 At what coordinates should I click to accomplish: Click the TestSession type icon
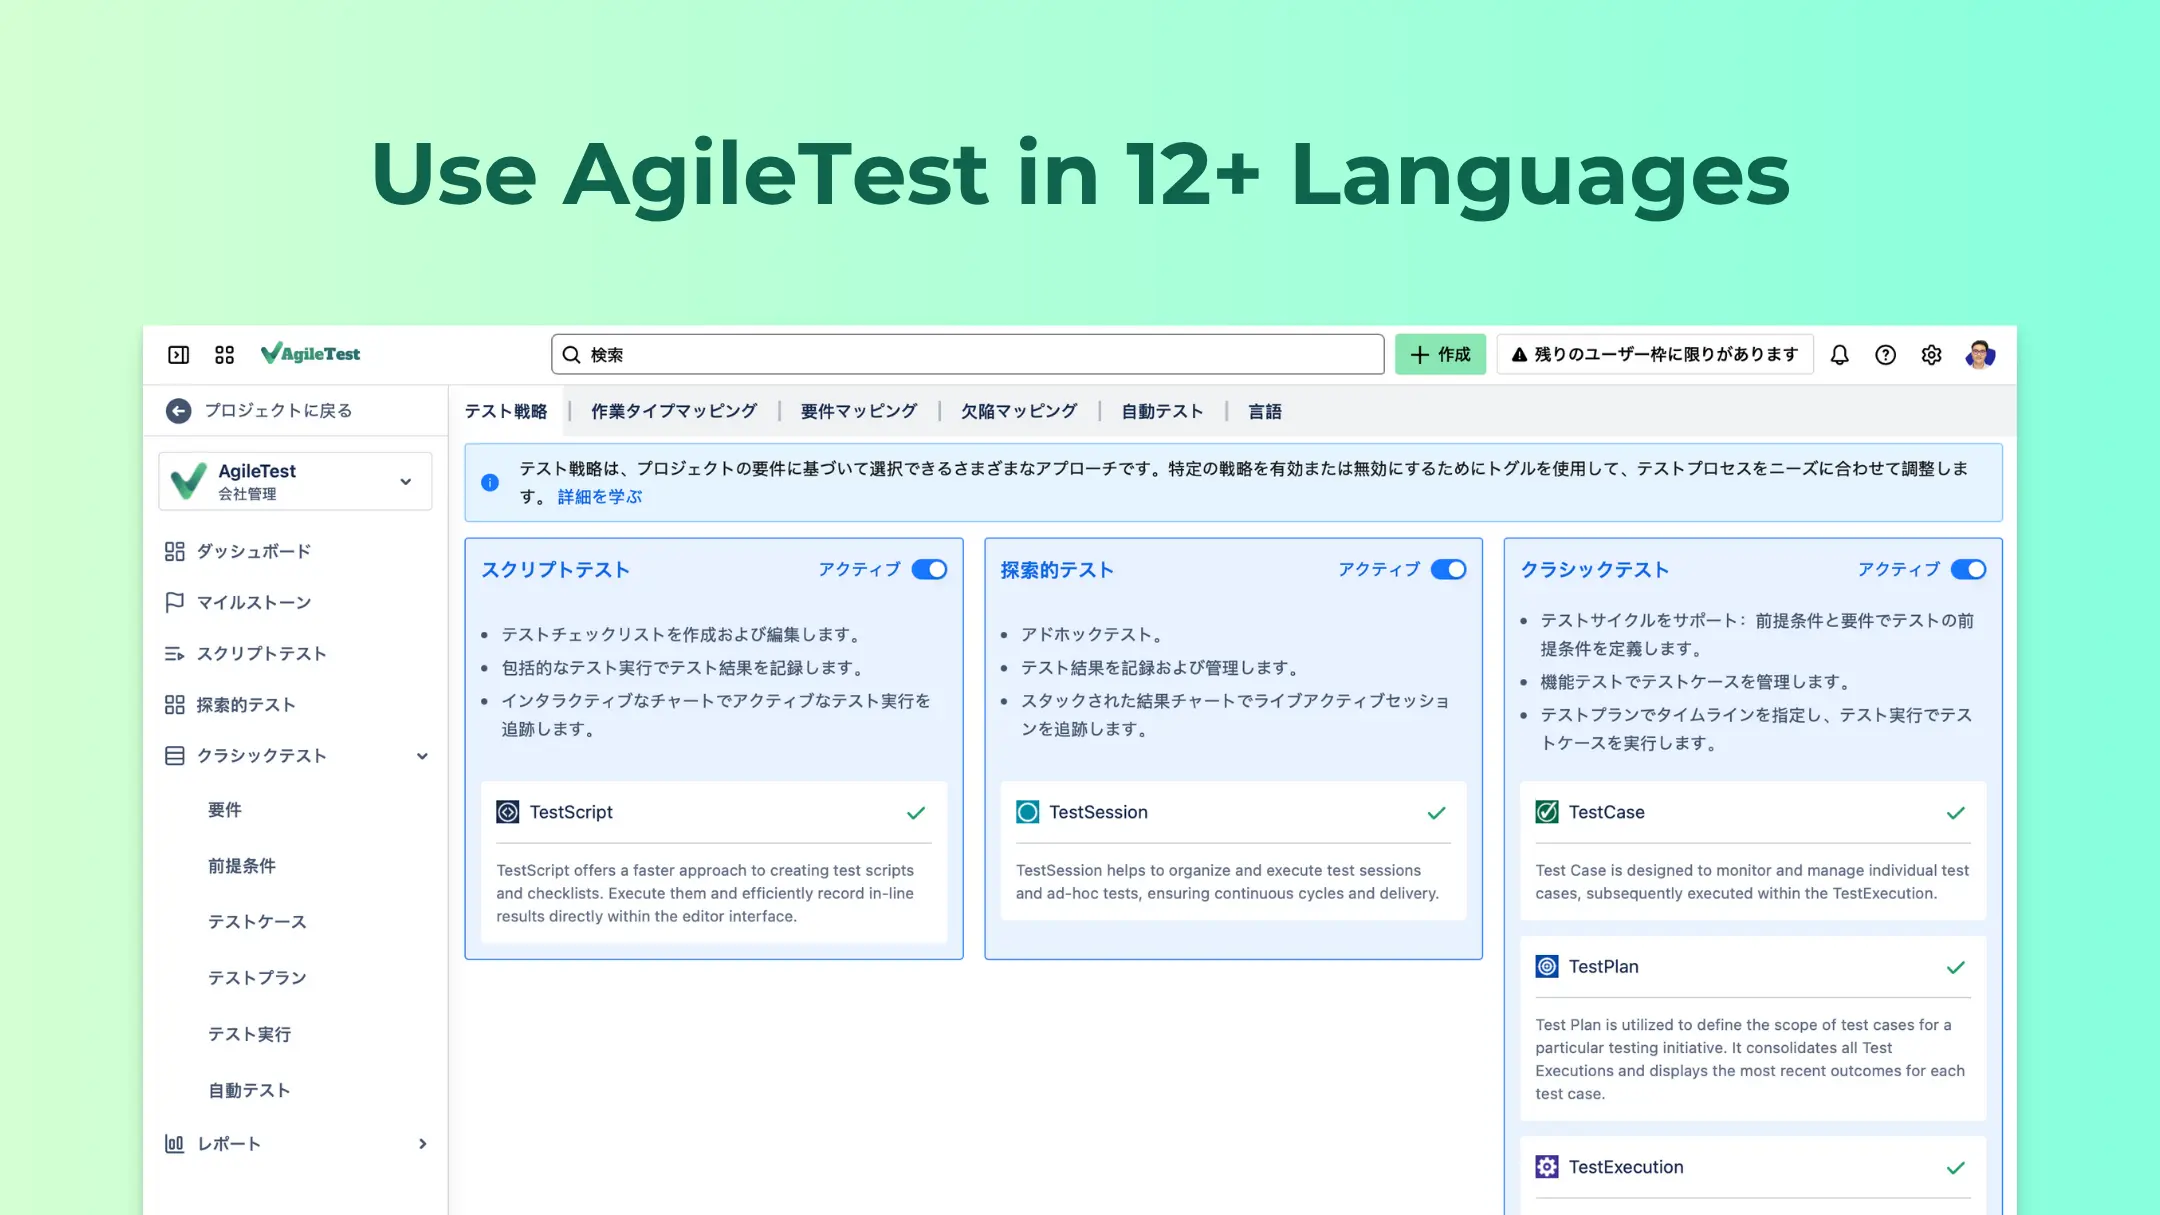[1027, 812]
